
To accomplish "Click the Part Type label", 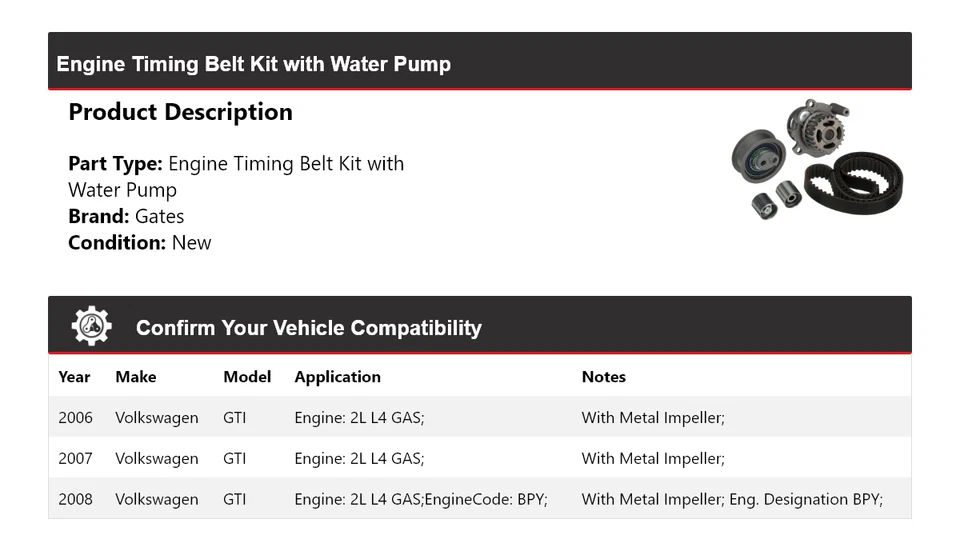I will 115,163.
